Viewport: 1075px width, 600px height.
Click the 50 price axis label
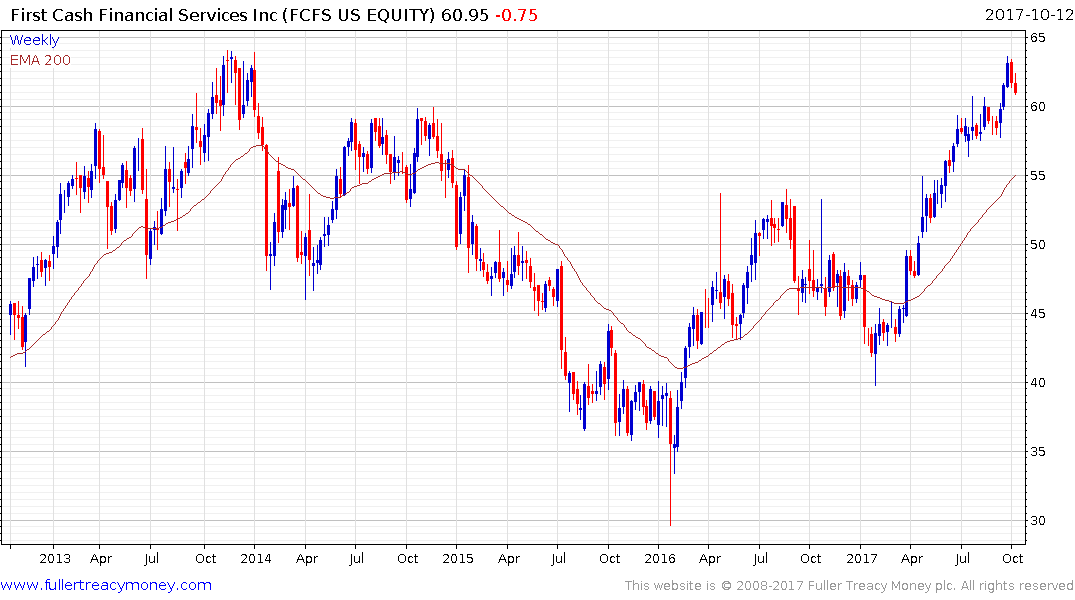coord(1038,245)
